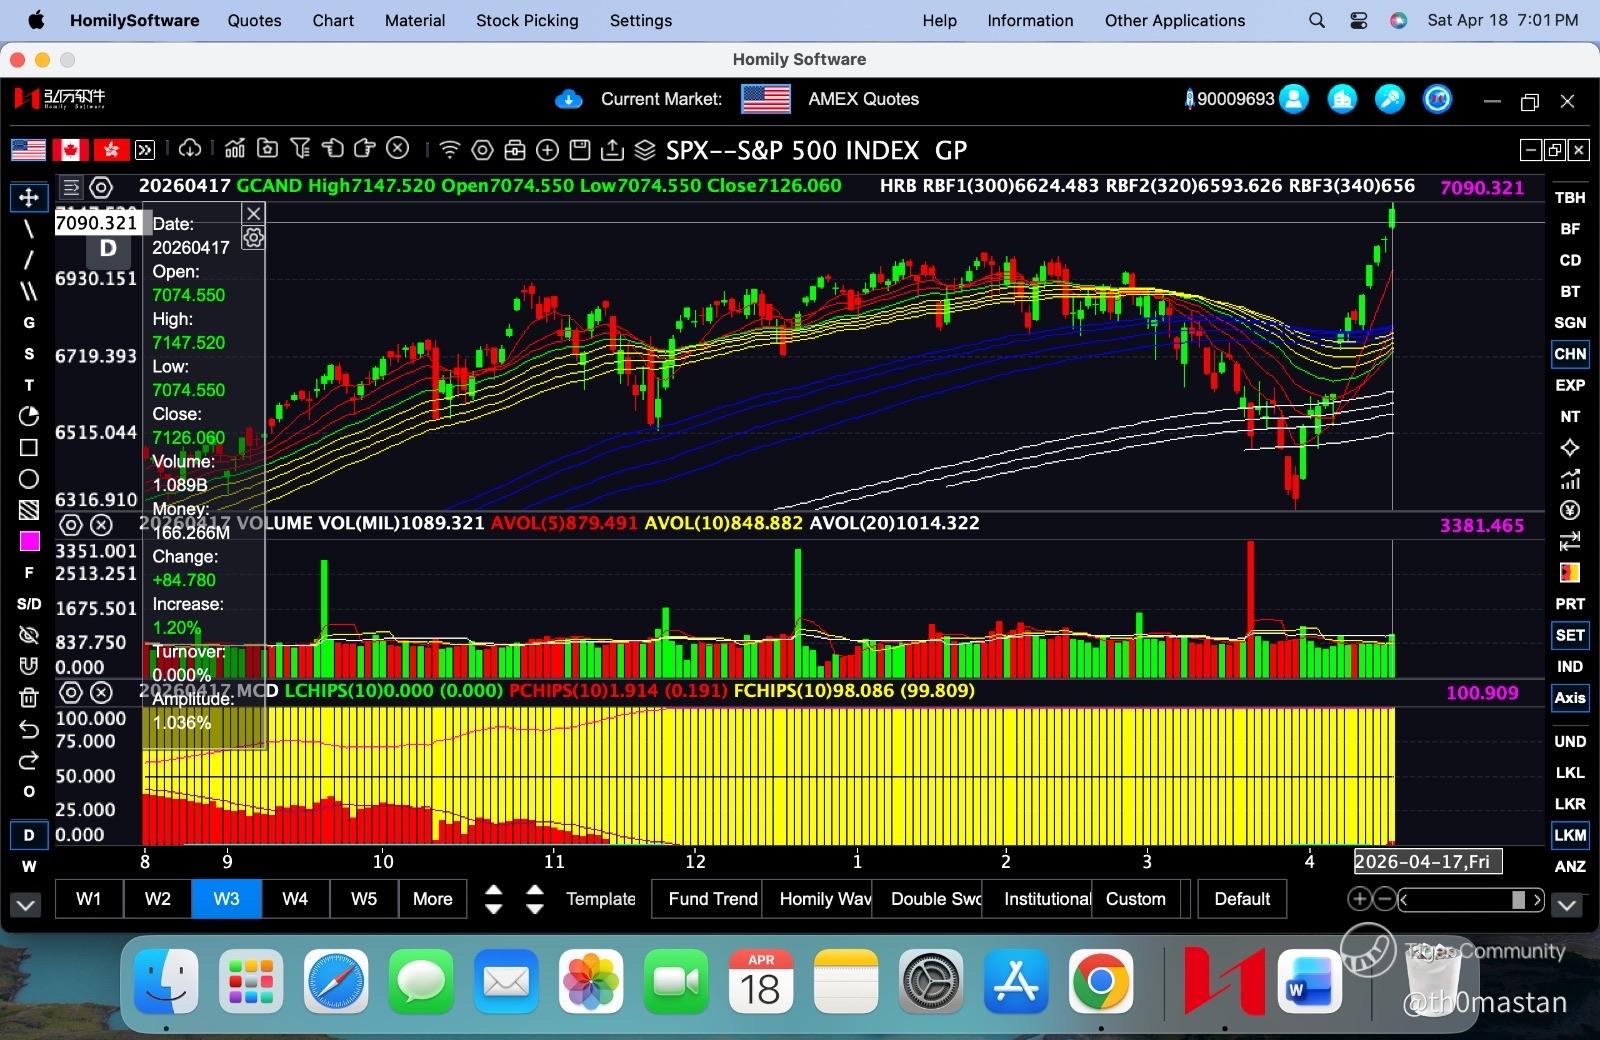Image resolution: width=1600 pixels, height=1040 pixels.
Task: Click the blue user account avatar icon
Action: (1294, 99)
